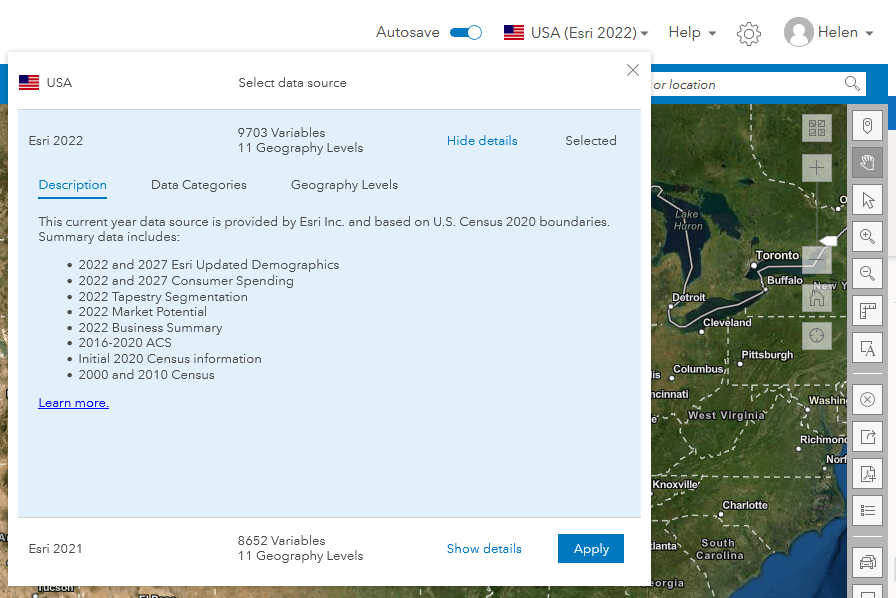Image resolution: width=896 pixels, height=598 pixels.
Task: Toggle the Autosave switch off
Action: click(465, 32)
